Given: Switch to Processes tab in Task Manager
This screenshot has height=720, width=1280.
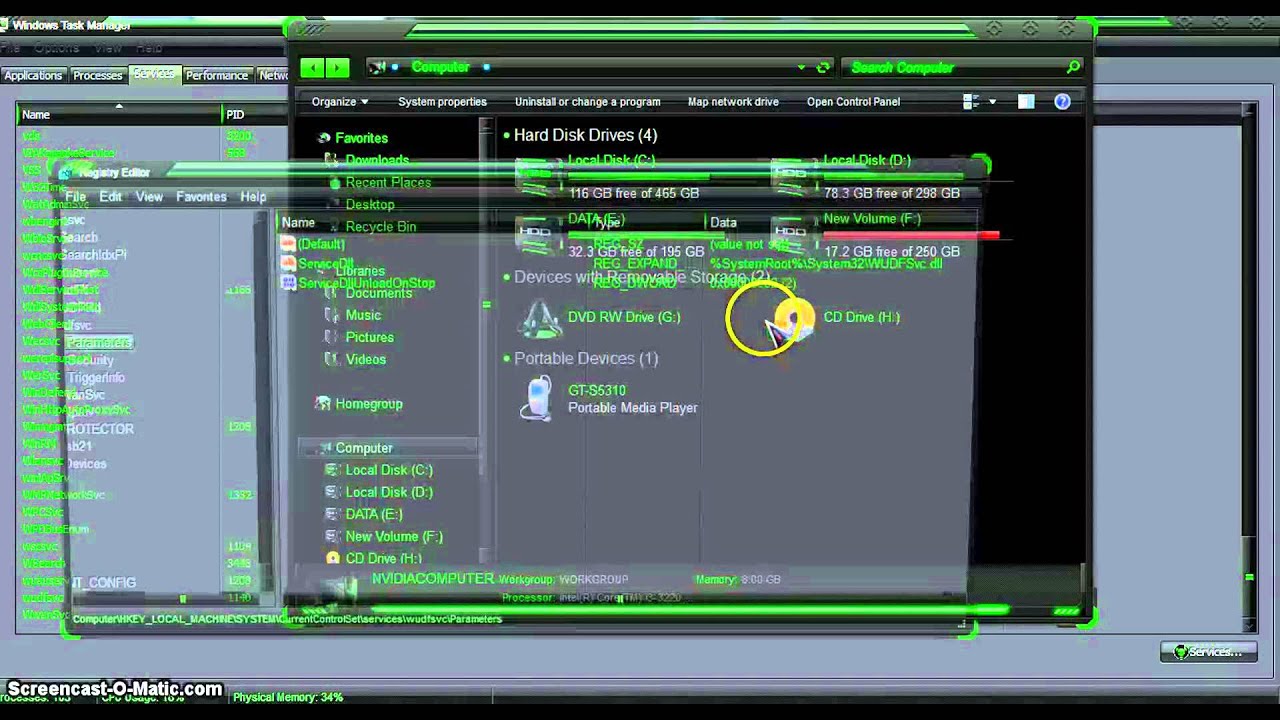Looking at the screenshot, I should coord(97,75).
